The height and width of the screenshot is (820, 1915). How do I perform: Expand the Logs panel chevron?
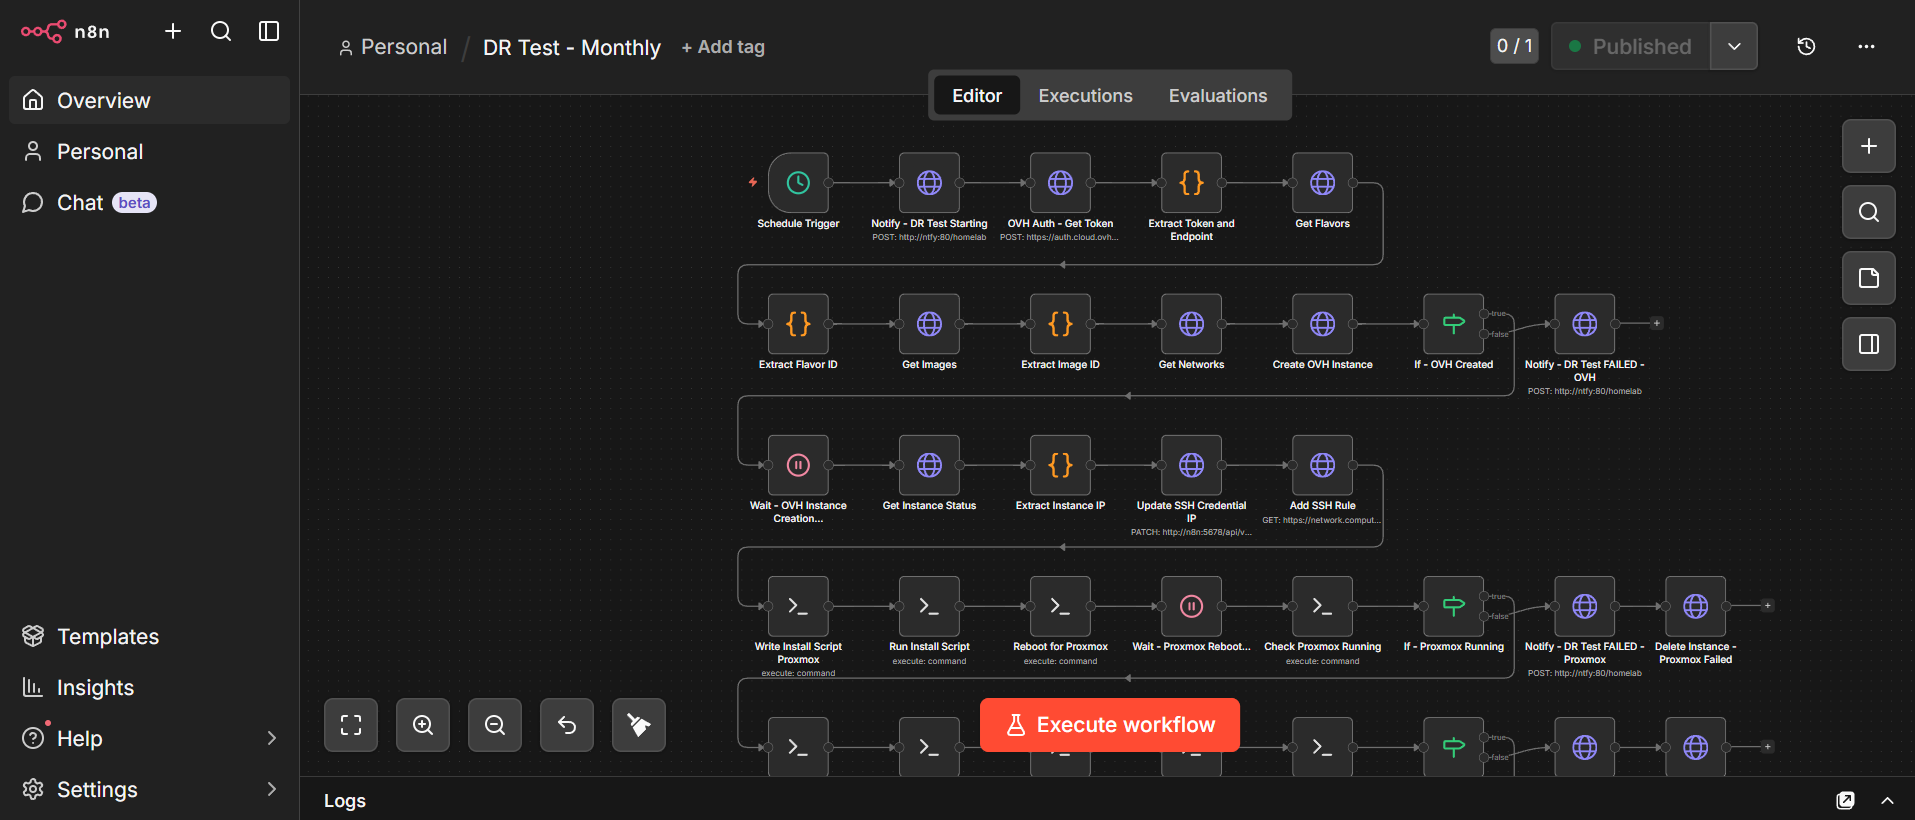tap(1887, 800)
